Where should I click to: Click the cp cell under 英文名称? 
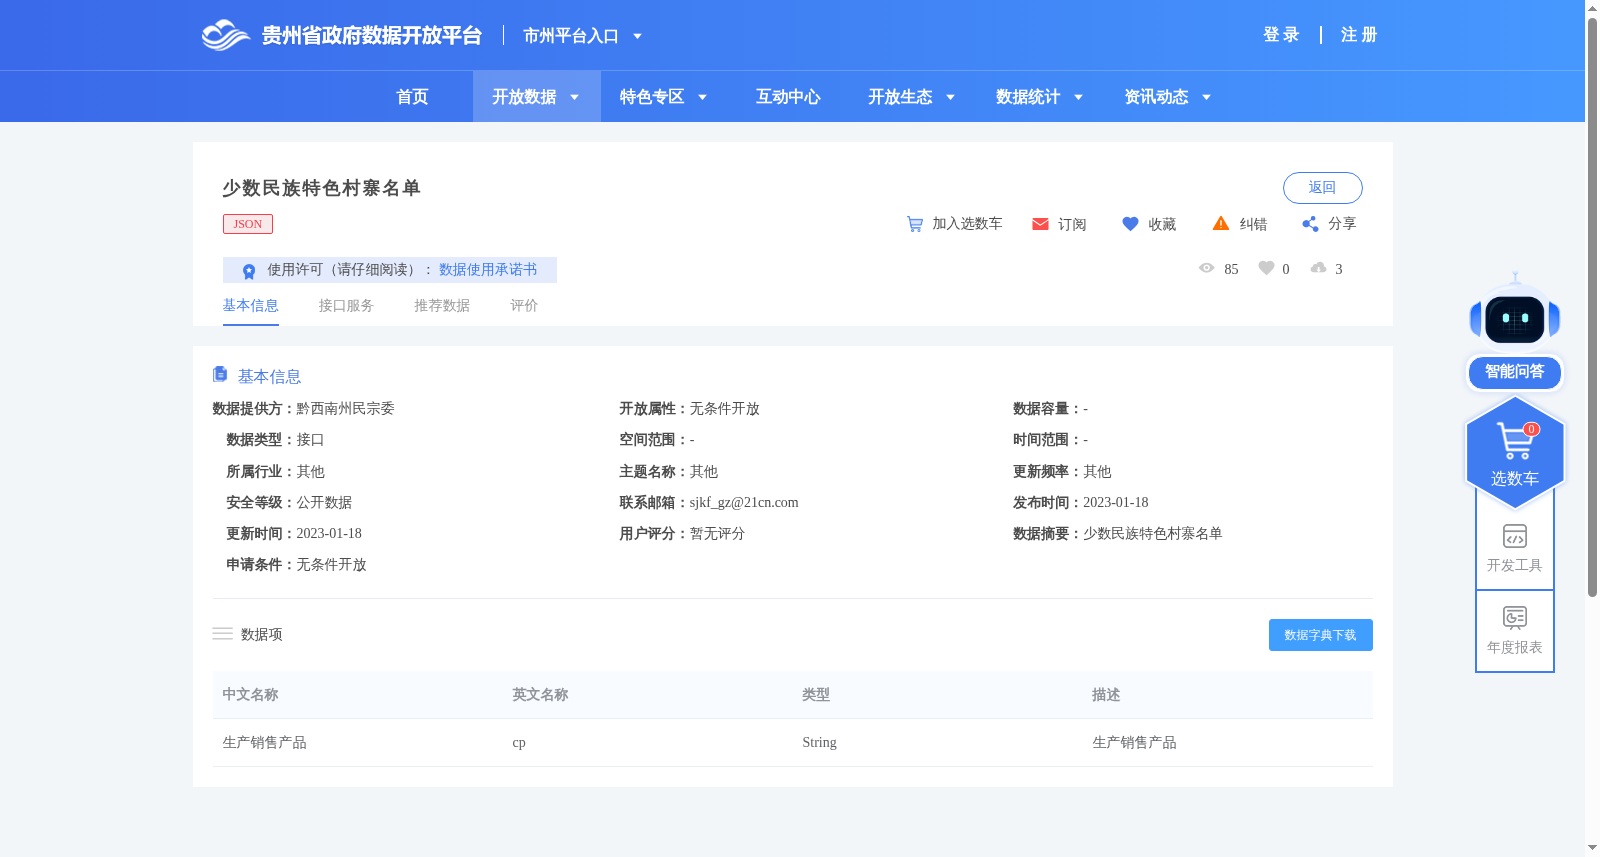tap(519, 743)
